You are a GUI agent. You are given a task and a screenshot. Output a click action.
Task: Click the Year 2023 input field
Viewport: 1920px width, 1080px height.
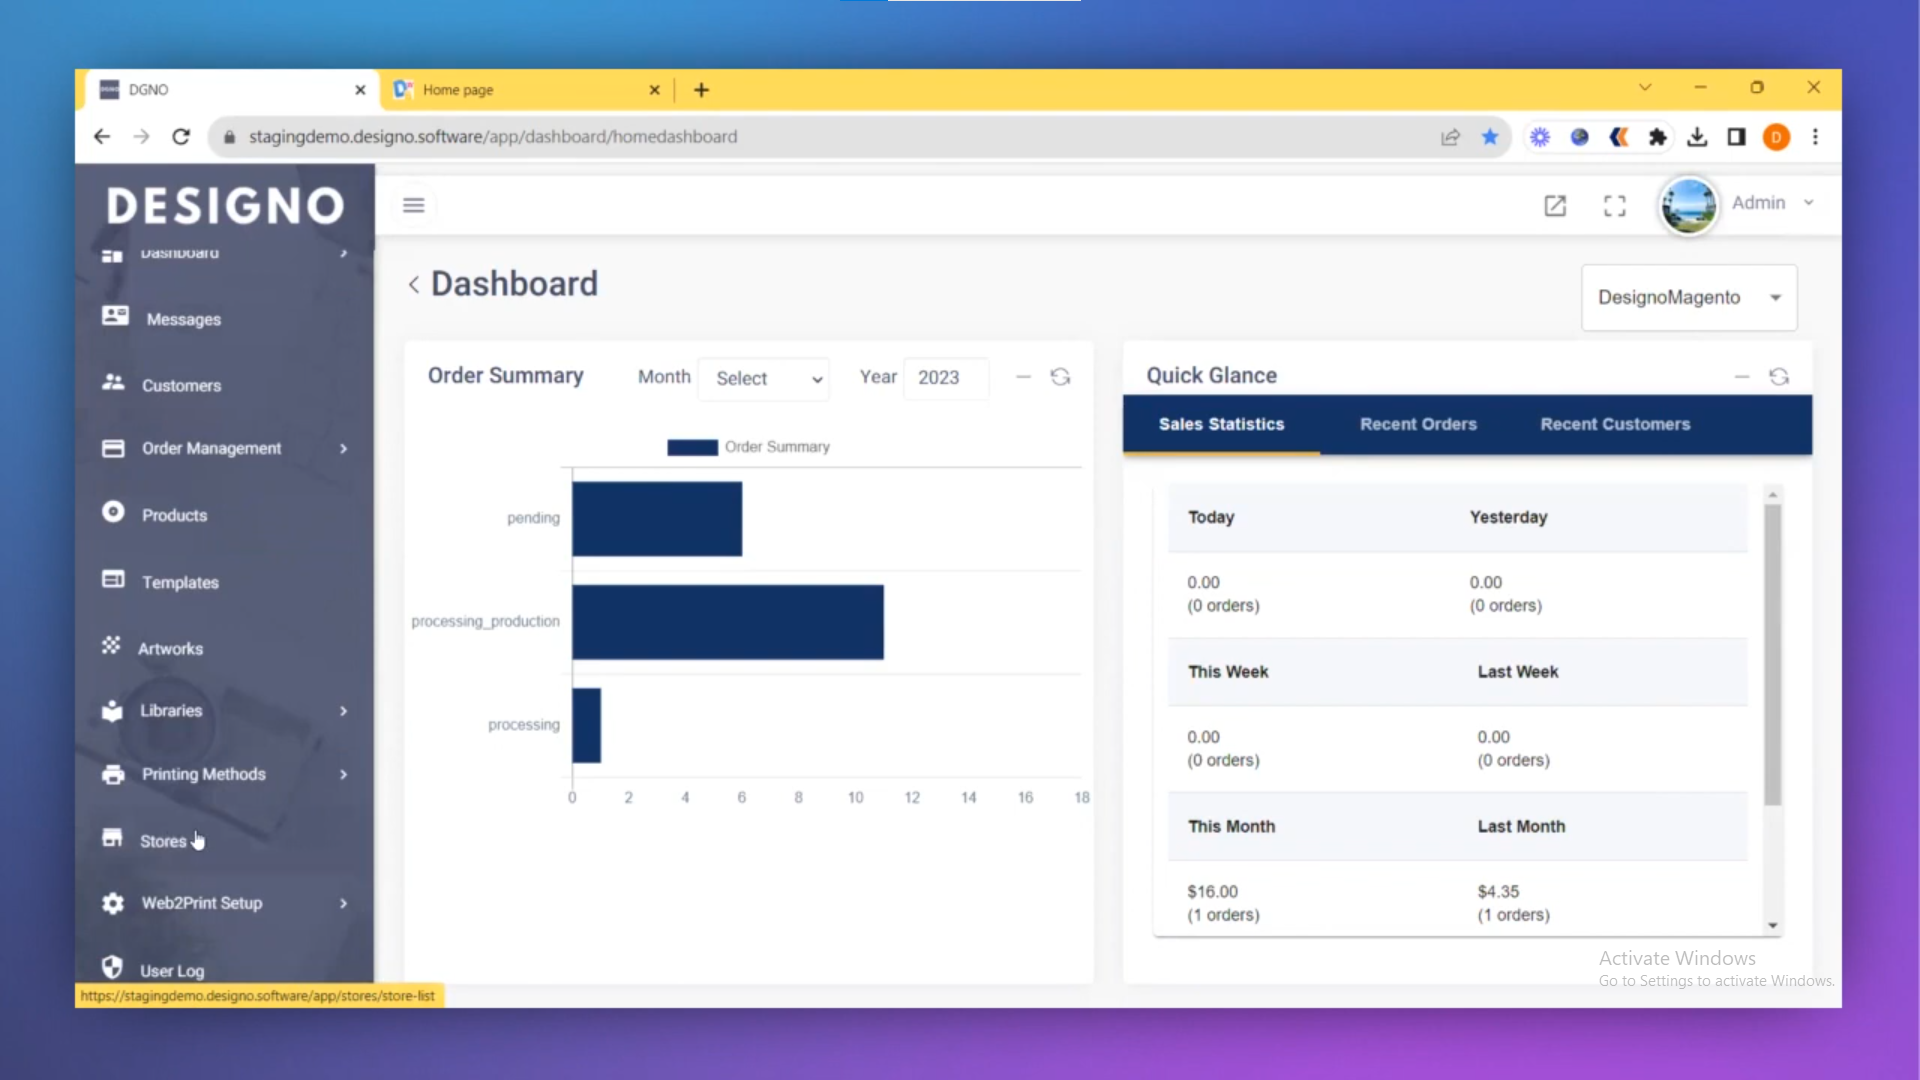click(x=945, y=378)
